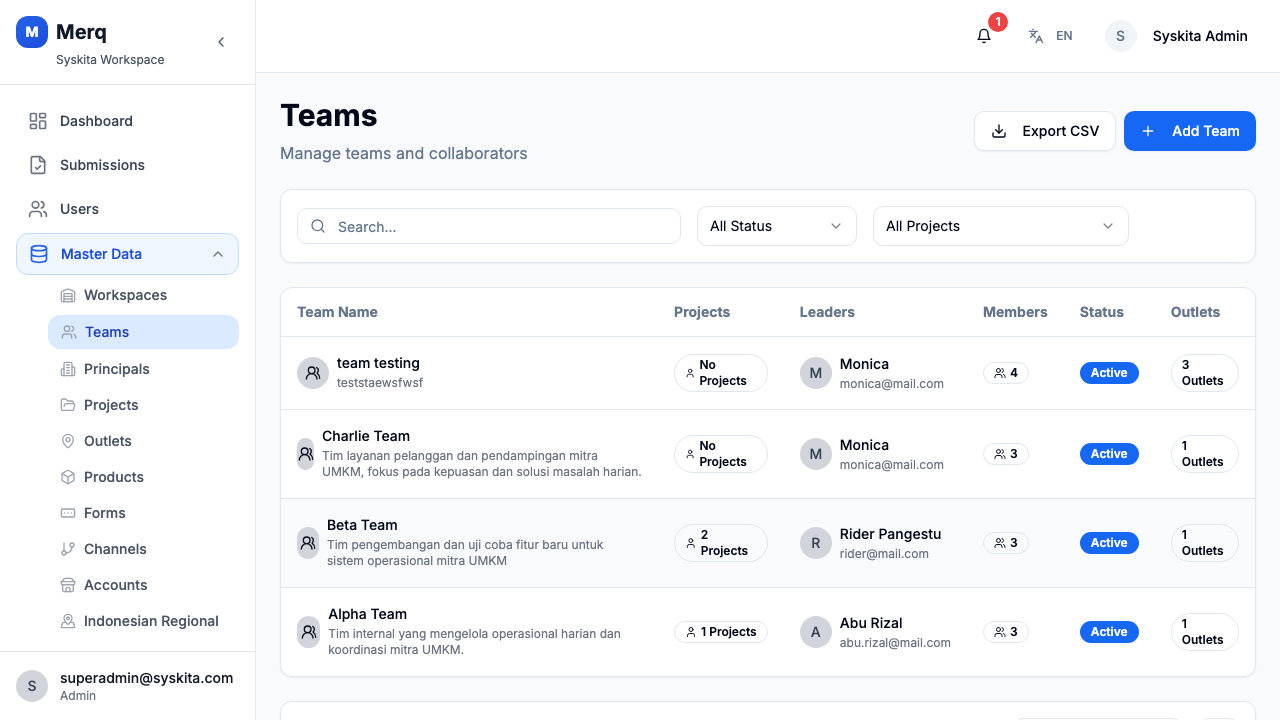Select Teams in the sidebar
The height and width of the screenshot is (720, 1280).
click(x=143, y=332)
